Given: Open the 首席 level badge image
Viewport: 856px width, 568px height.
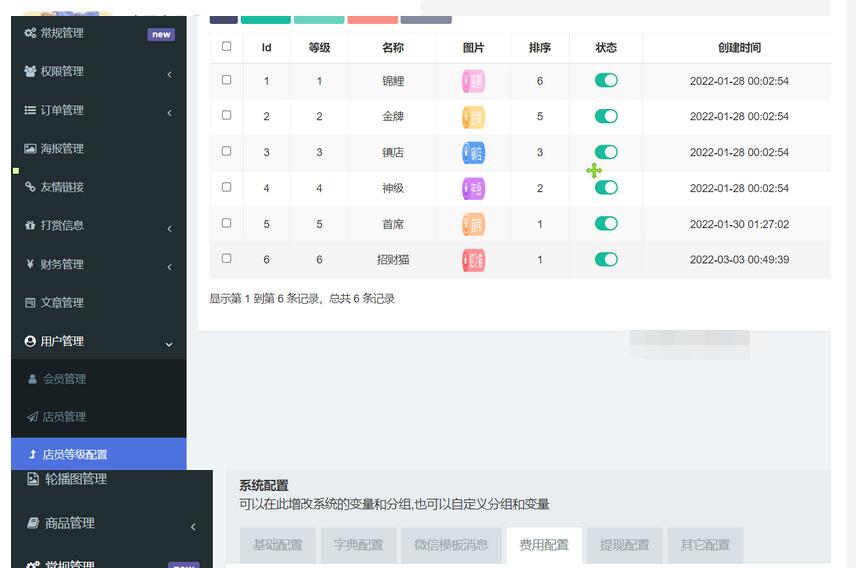Looking at the screenshot, I should [473, 224].
